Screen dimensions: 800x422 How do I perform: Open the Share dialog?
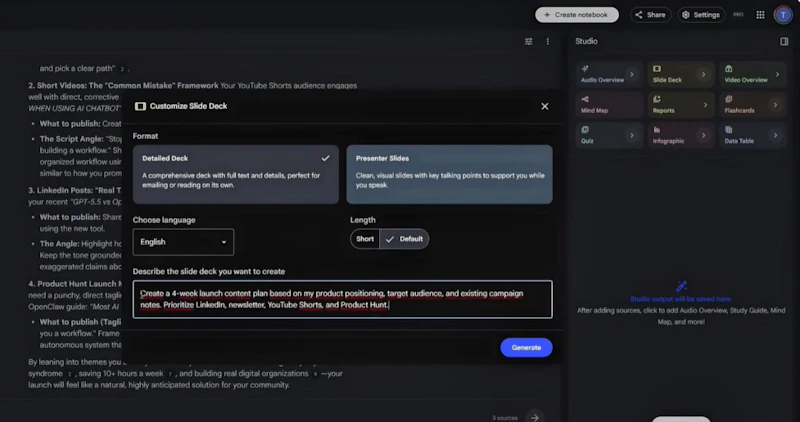point(650,15)
